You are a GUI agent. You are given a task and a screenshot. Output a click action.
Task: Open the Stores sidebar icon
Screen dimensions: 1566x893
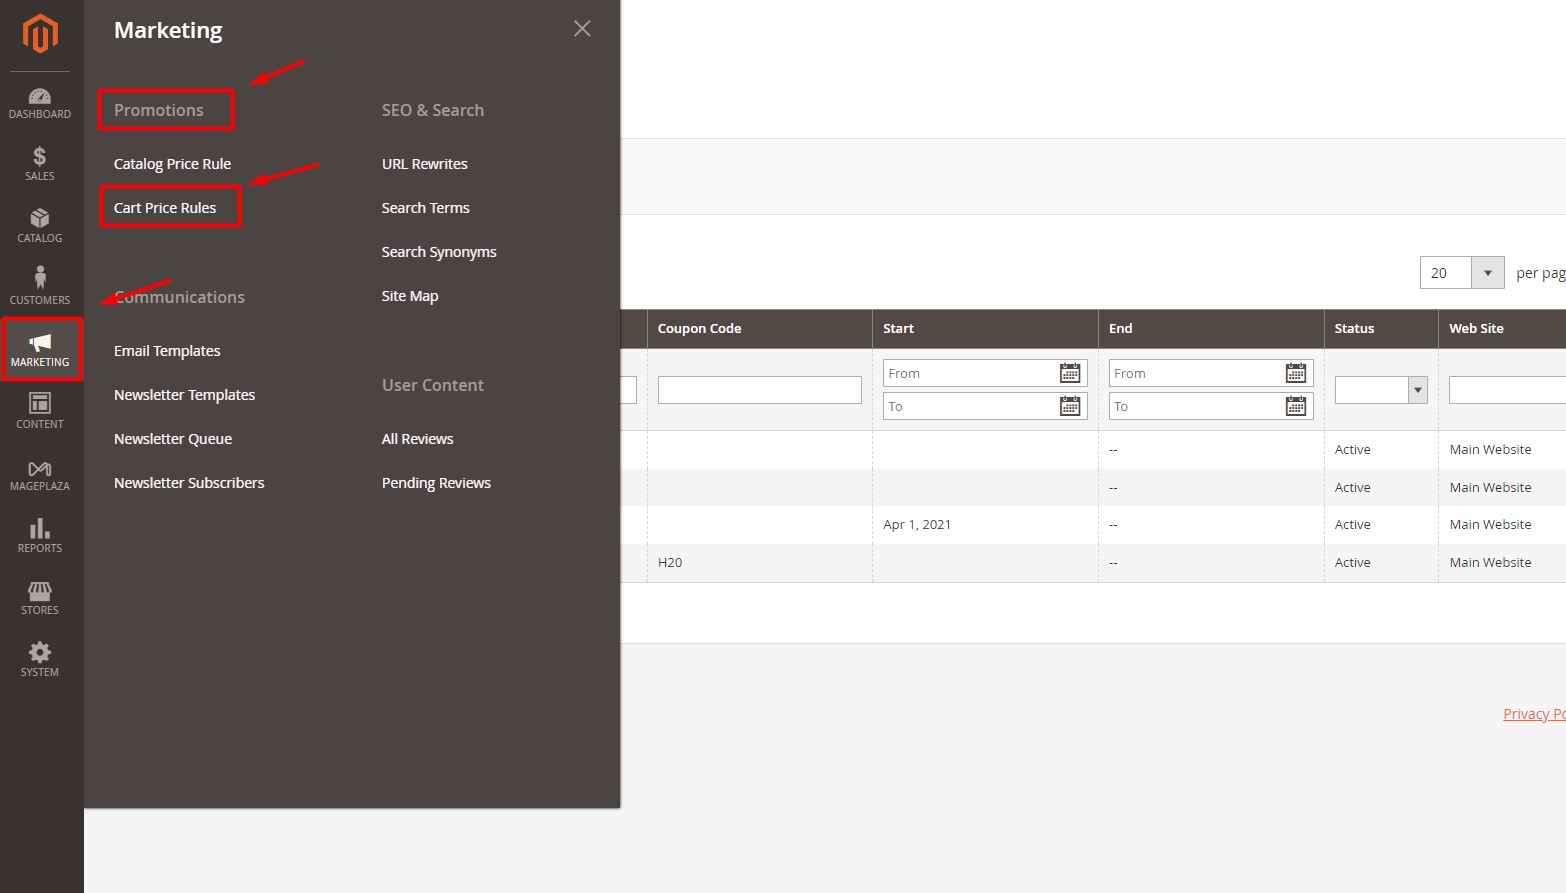pyautogui.click(x=40, y=597)
